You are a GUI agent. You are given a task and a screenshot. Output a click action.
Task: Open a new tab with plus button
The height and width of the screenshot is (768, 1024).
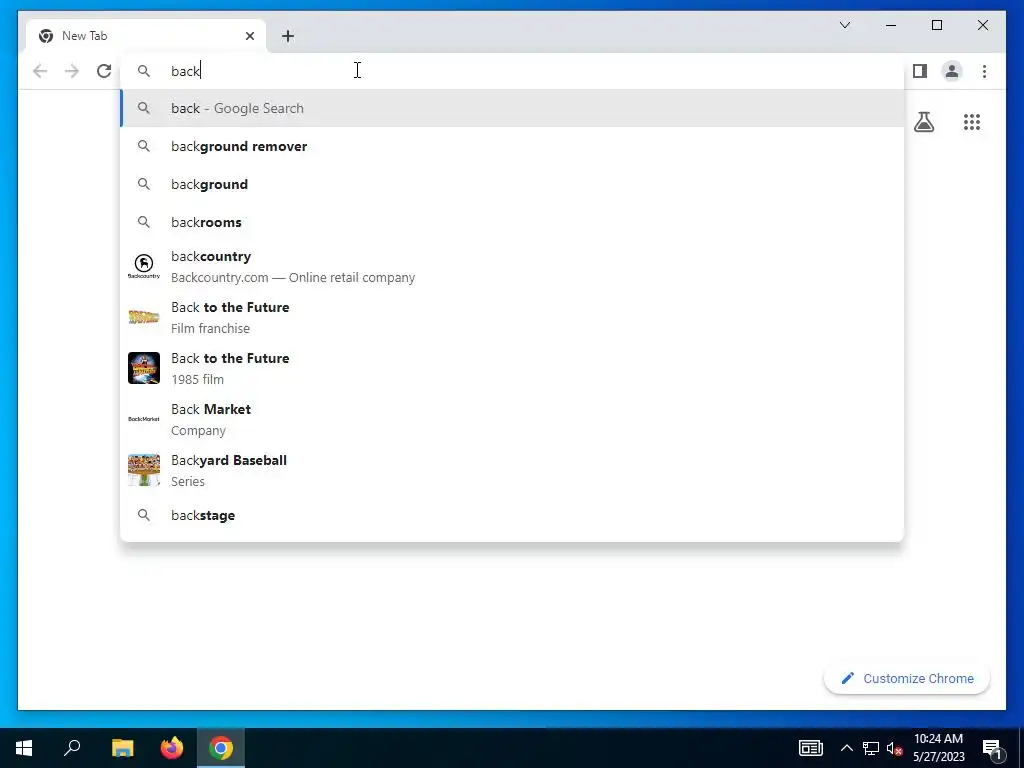[x=288, y=36]
